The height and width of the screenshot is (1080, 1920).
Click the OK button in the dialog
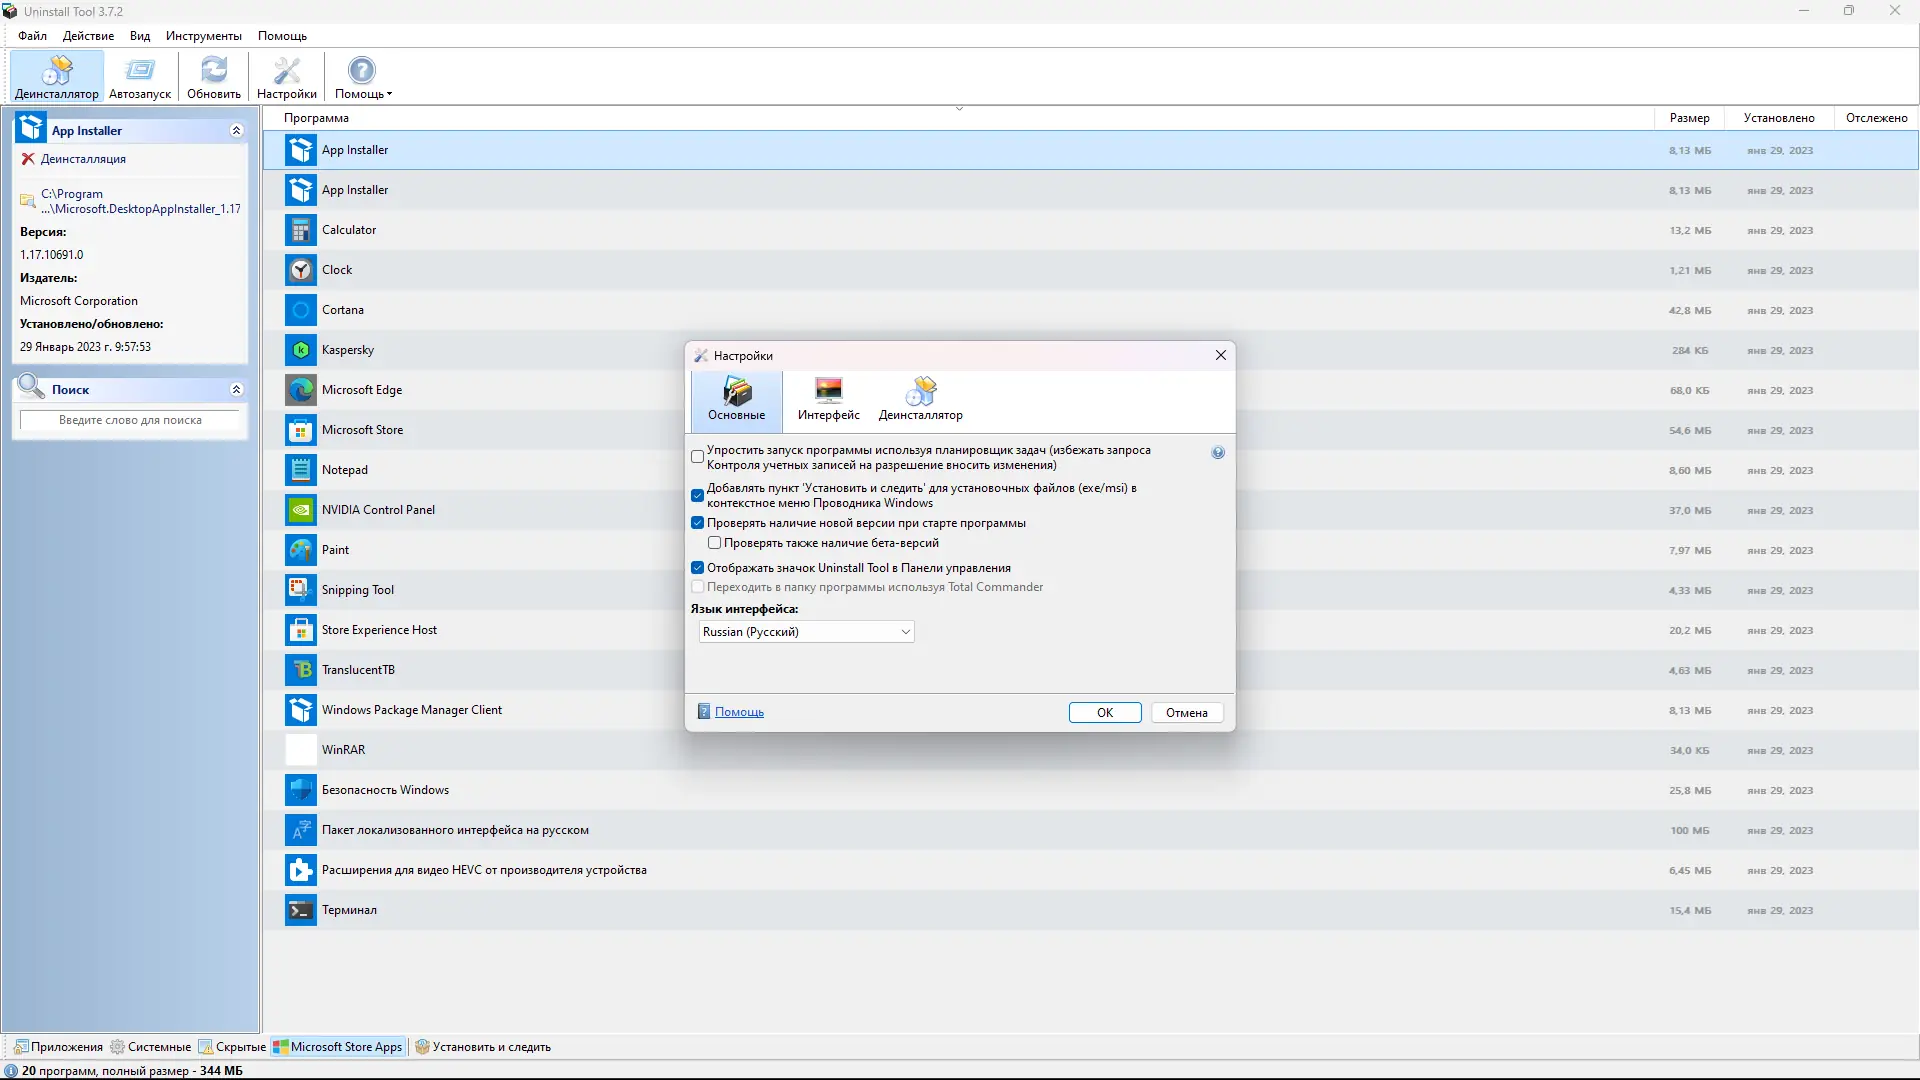[x=1104, y=713]
